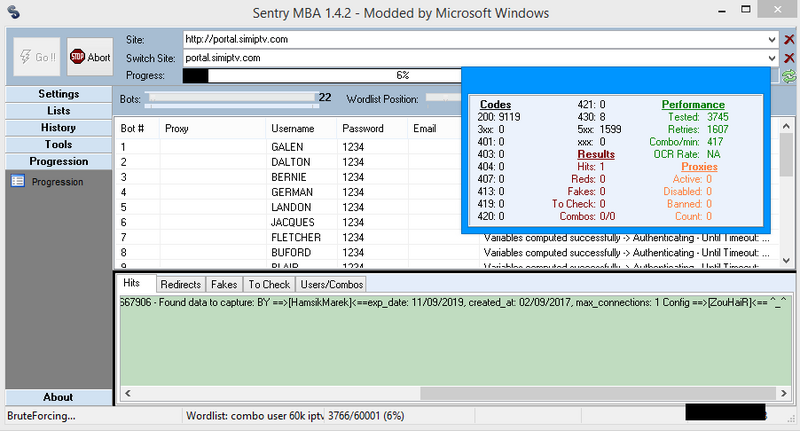This screenshot has height=431, width=800.
Task: Click the Progression tree item in sidebar
Action: point(57,182)
